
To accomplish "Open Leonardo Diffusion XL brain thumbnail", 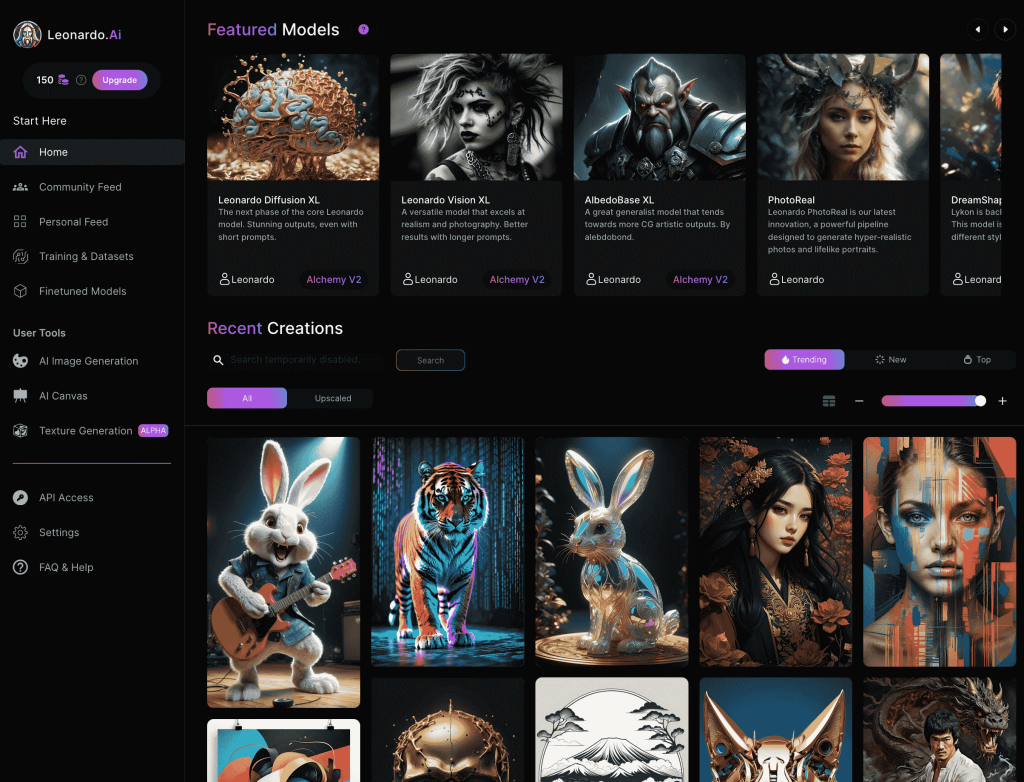I will [293, 117].
